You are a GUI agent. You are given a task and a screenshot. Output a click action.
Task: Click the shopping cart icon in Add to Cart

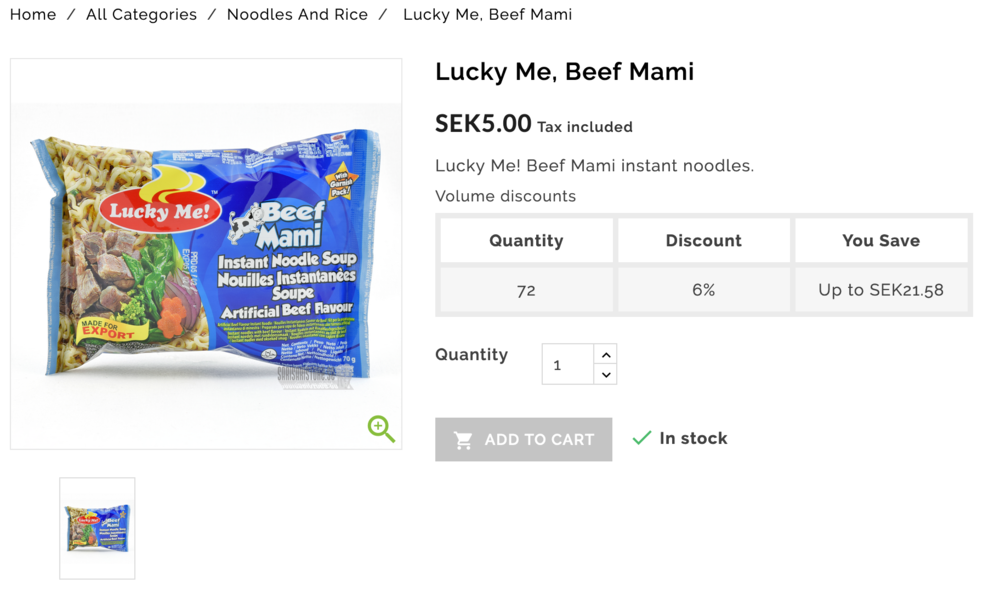463,440
